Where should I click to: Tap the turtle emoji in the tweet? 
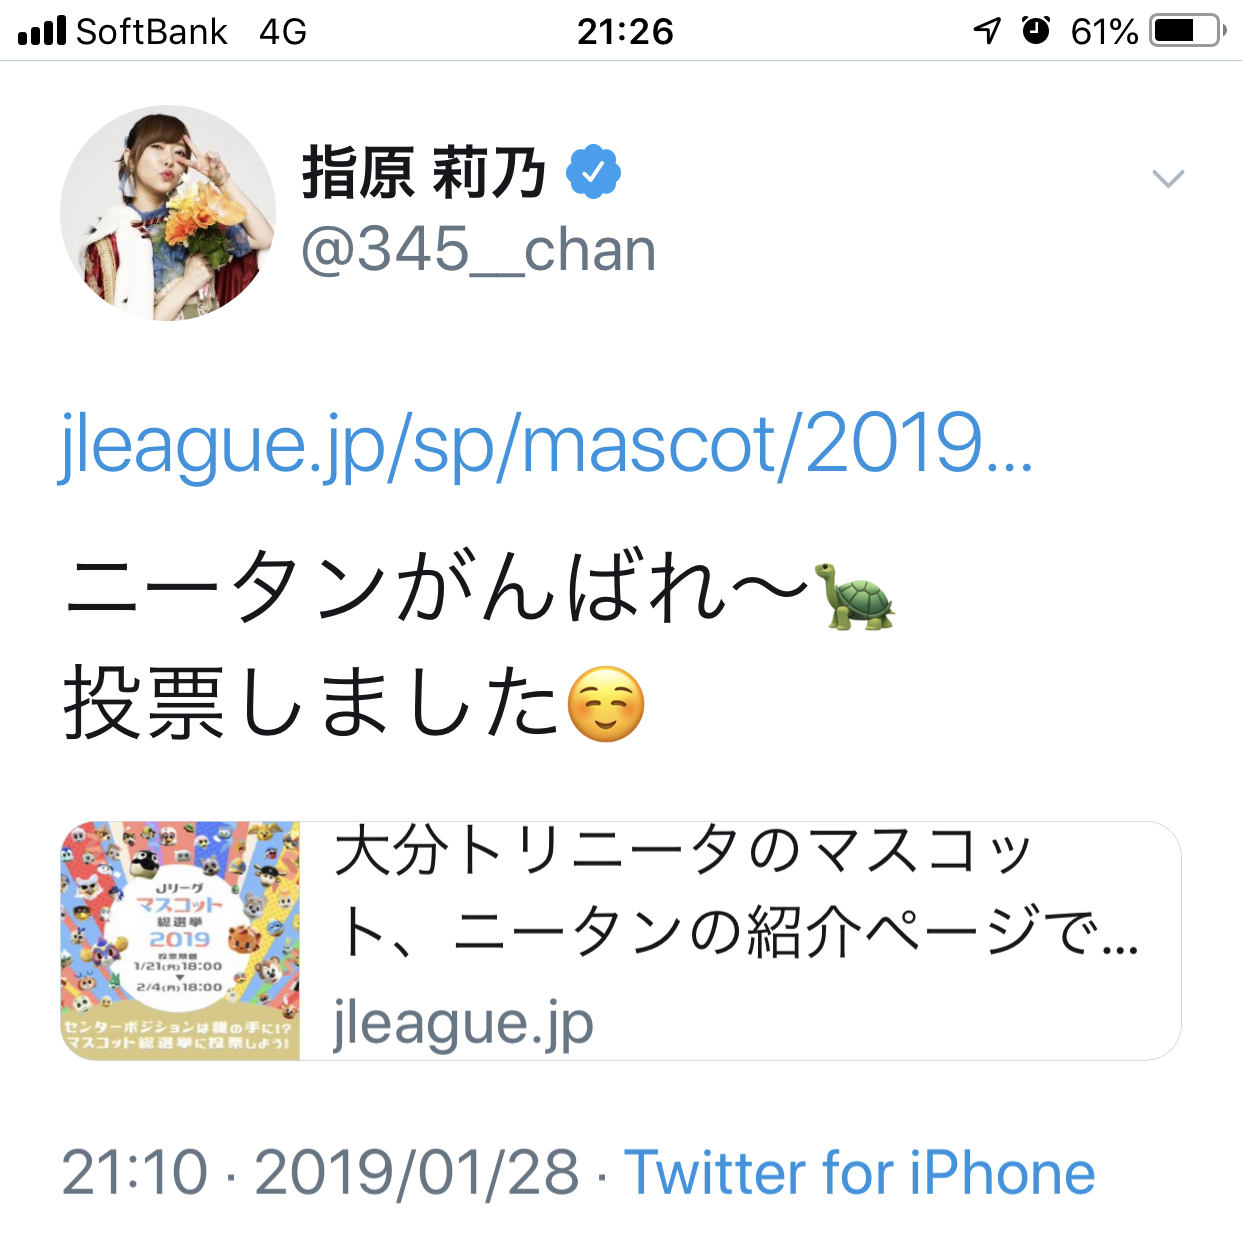tap(856, 595)
